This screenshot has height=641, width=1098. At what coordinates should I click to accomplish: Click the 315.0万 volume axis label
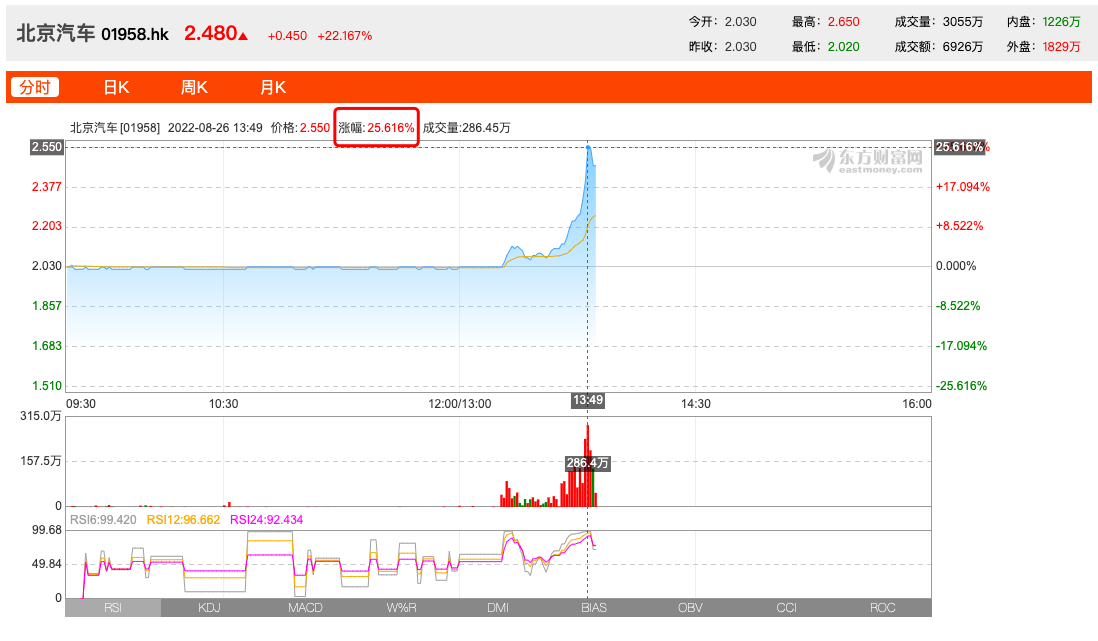(41, 416)
